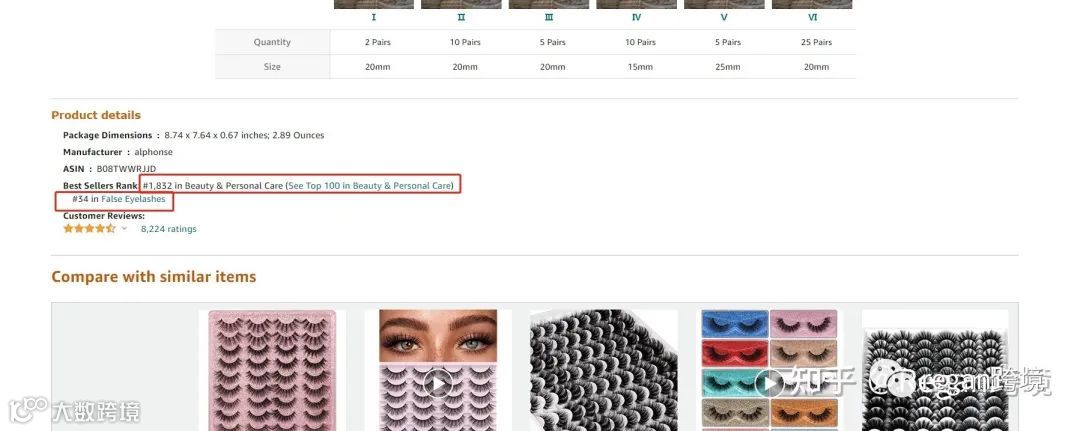This screenshot has width=1080, height=431.
Task: Select column II heading in comparison table
Action: tap(461, 18)
